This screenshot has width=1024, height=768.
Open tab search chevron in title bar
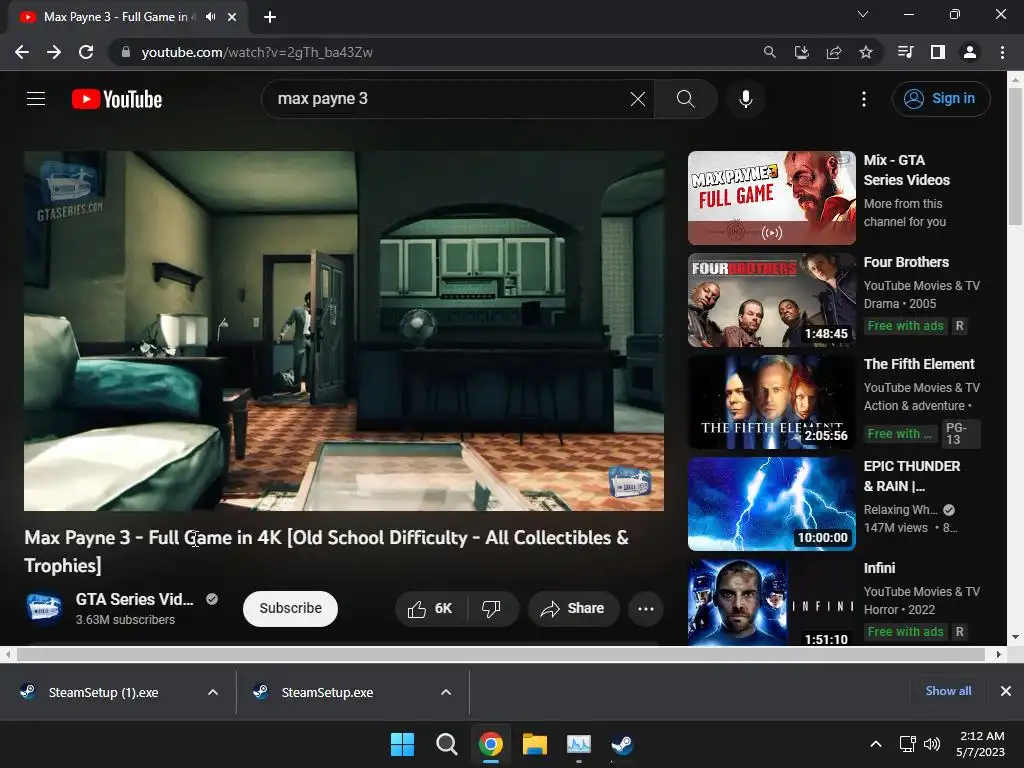coord(863,14)
